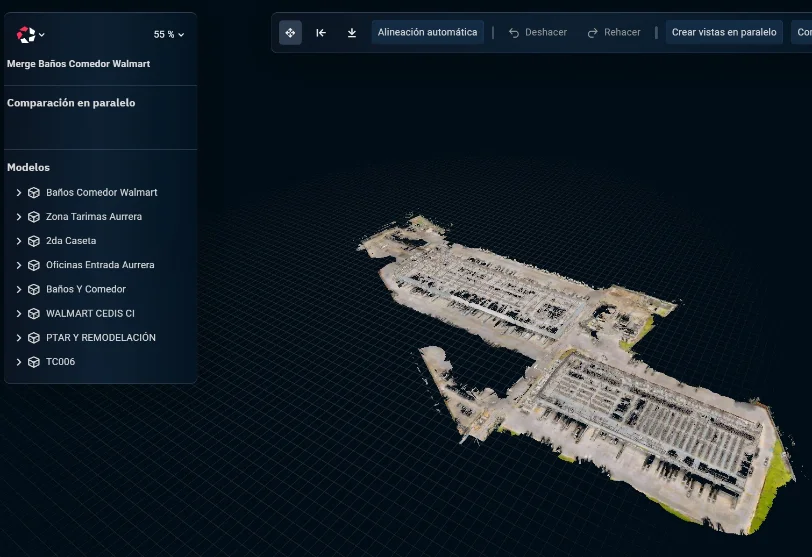
Task: Select Oficinas Entrada Aurrera model name
Action: click(100, 265)
